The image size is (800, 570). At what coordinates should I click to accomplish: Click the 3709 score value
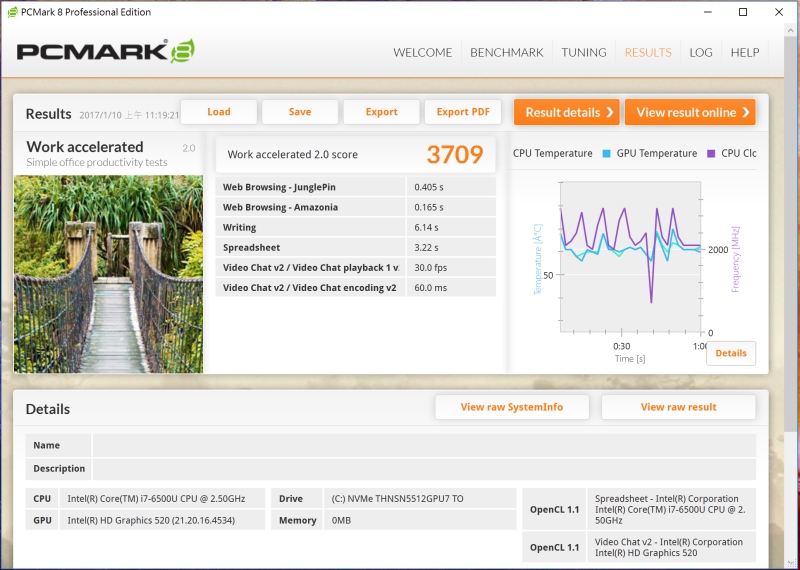455,155
